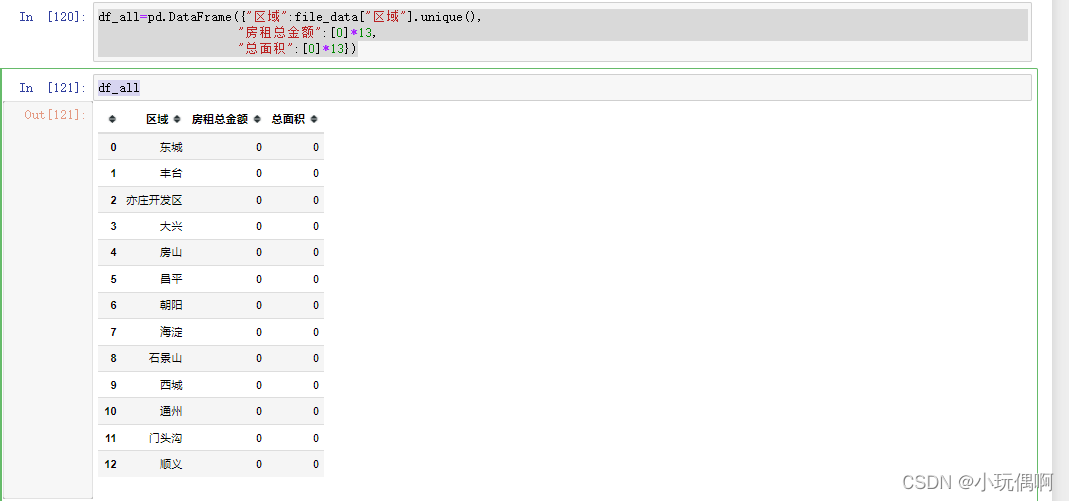1069x501 pixels.
Task: Click the "房租总金额":[0]*13 code line
Action: coord(306,33)
